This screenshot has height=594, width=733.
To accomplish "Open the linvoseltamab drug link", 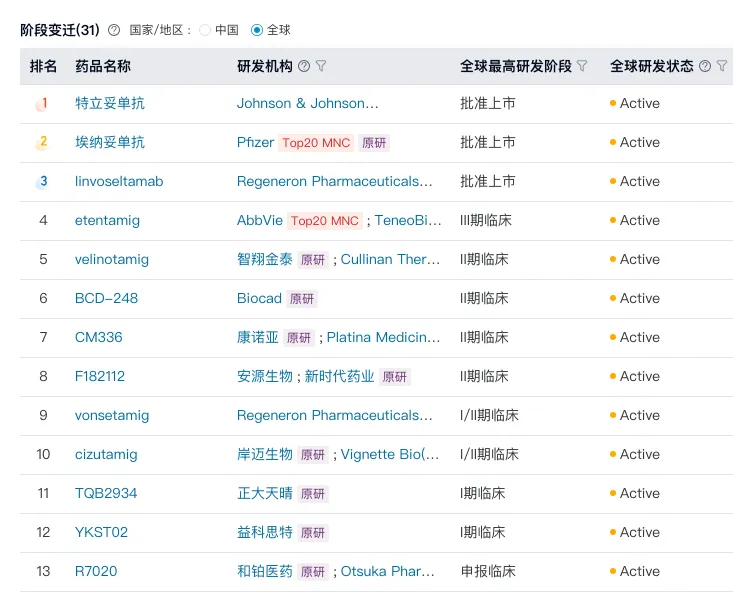I will pyautogui.click(x=119, y=181).
